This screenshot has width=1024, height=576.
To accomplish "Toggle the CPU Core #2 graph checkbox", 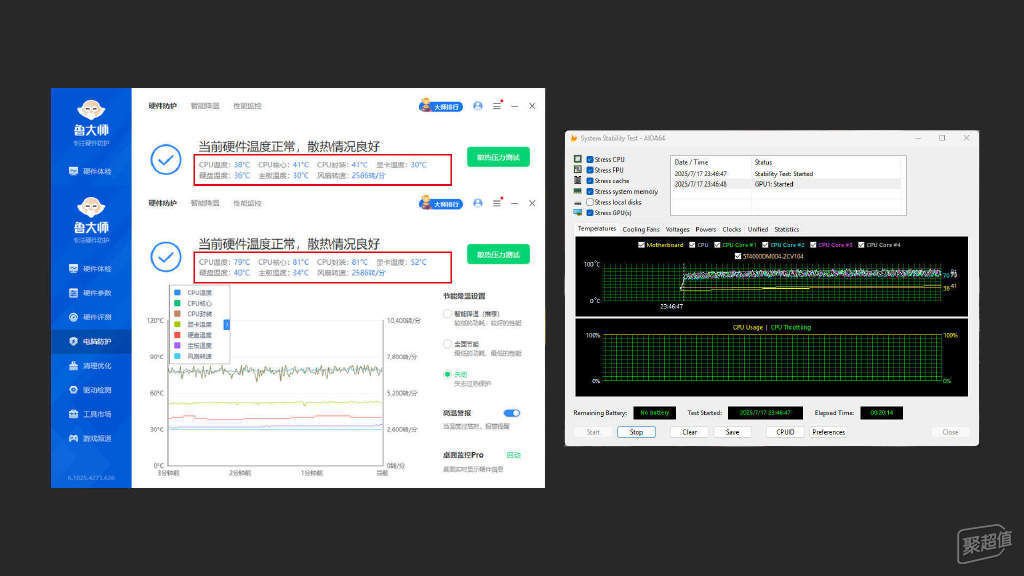I will click(765, 245).
